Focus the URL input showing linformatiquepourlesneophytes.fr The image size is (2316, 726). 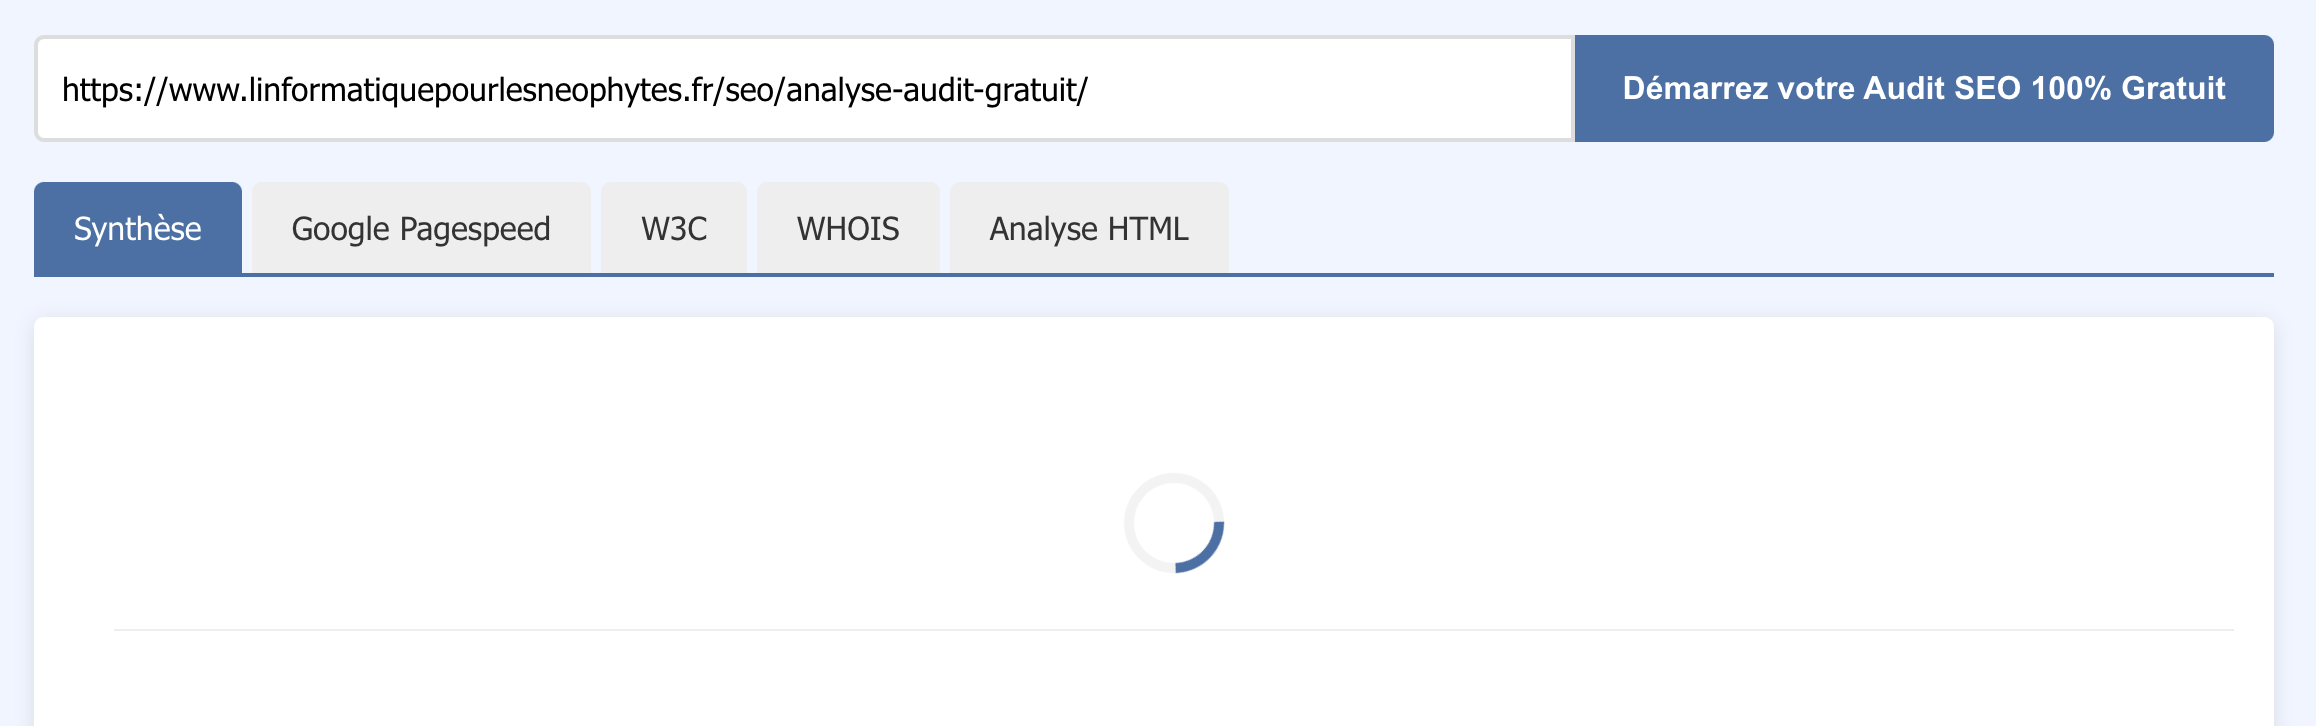pyautogui.click(x=800, y=88)
